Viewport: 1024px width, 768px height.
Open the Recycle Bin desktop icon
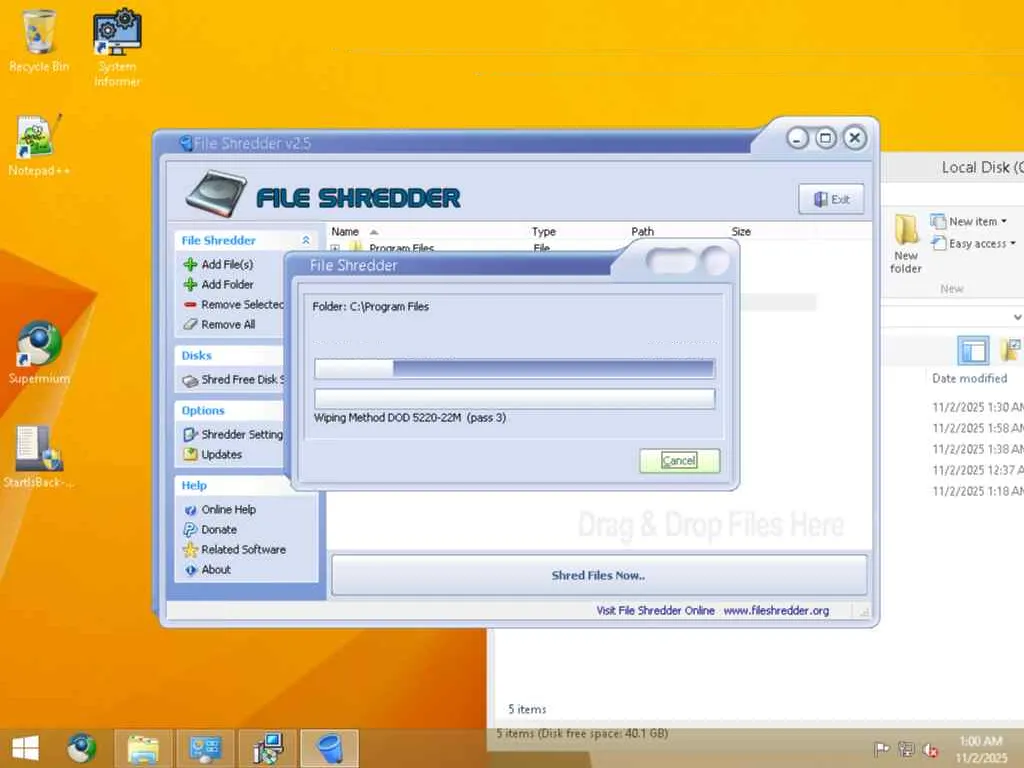point(39,40)
